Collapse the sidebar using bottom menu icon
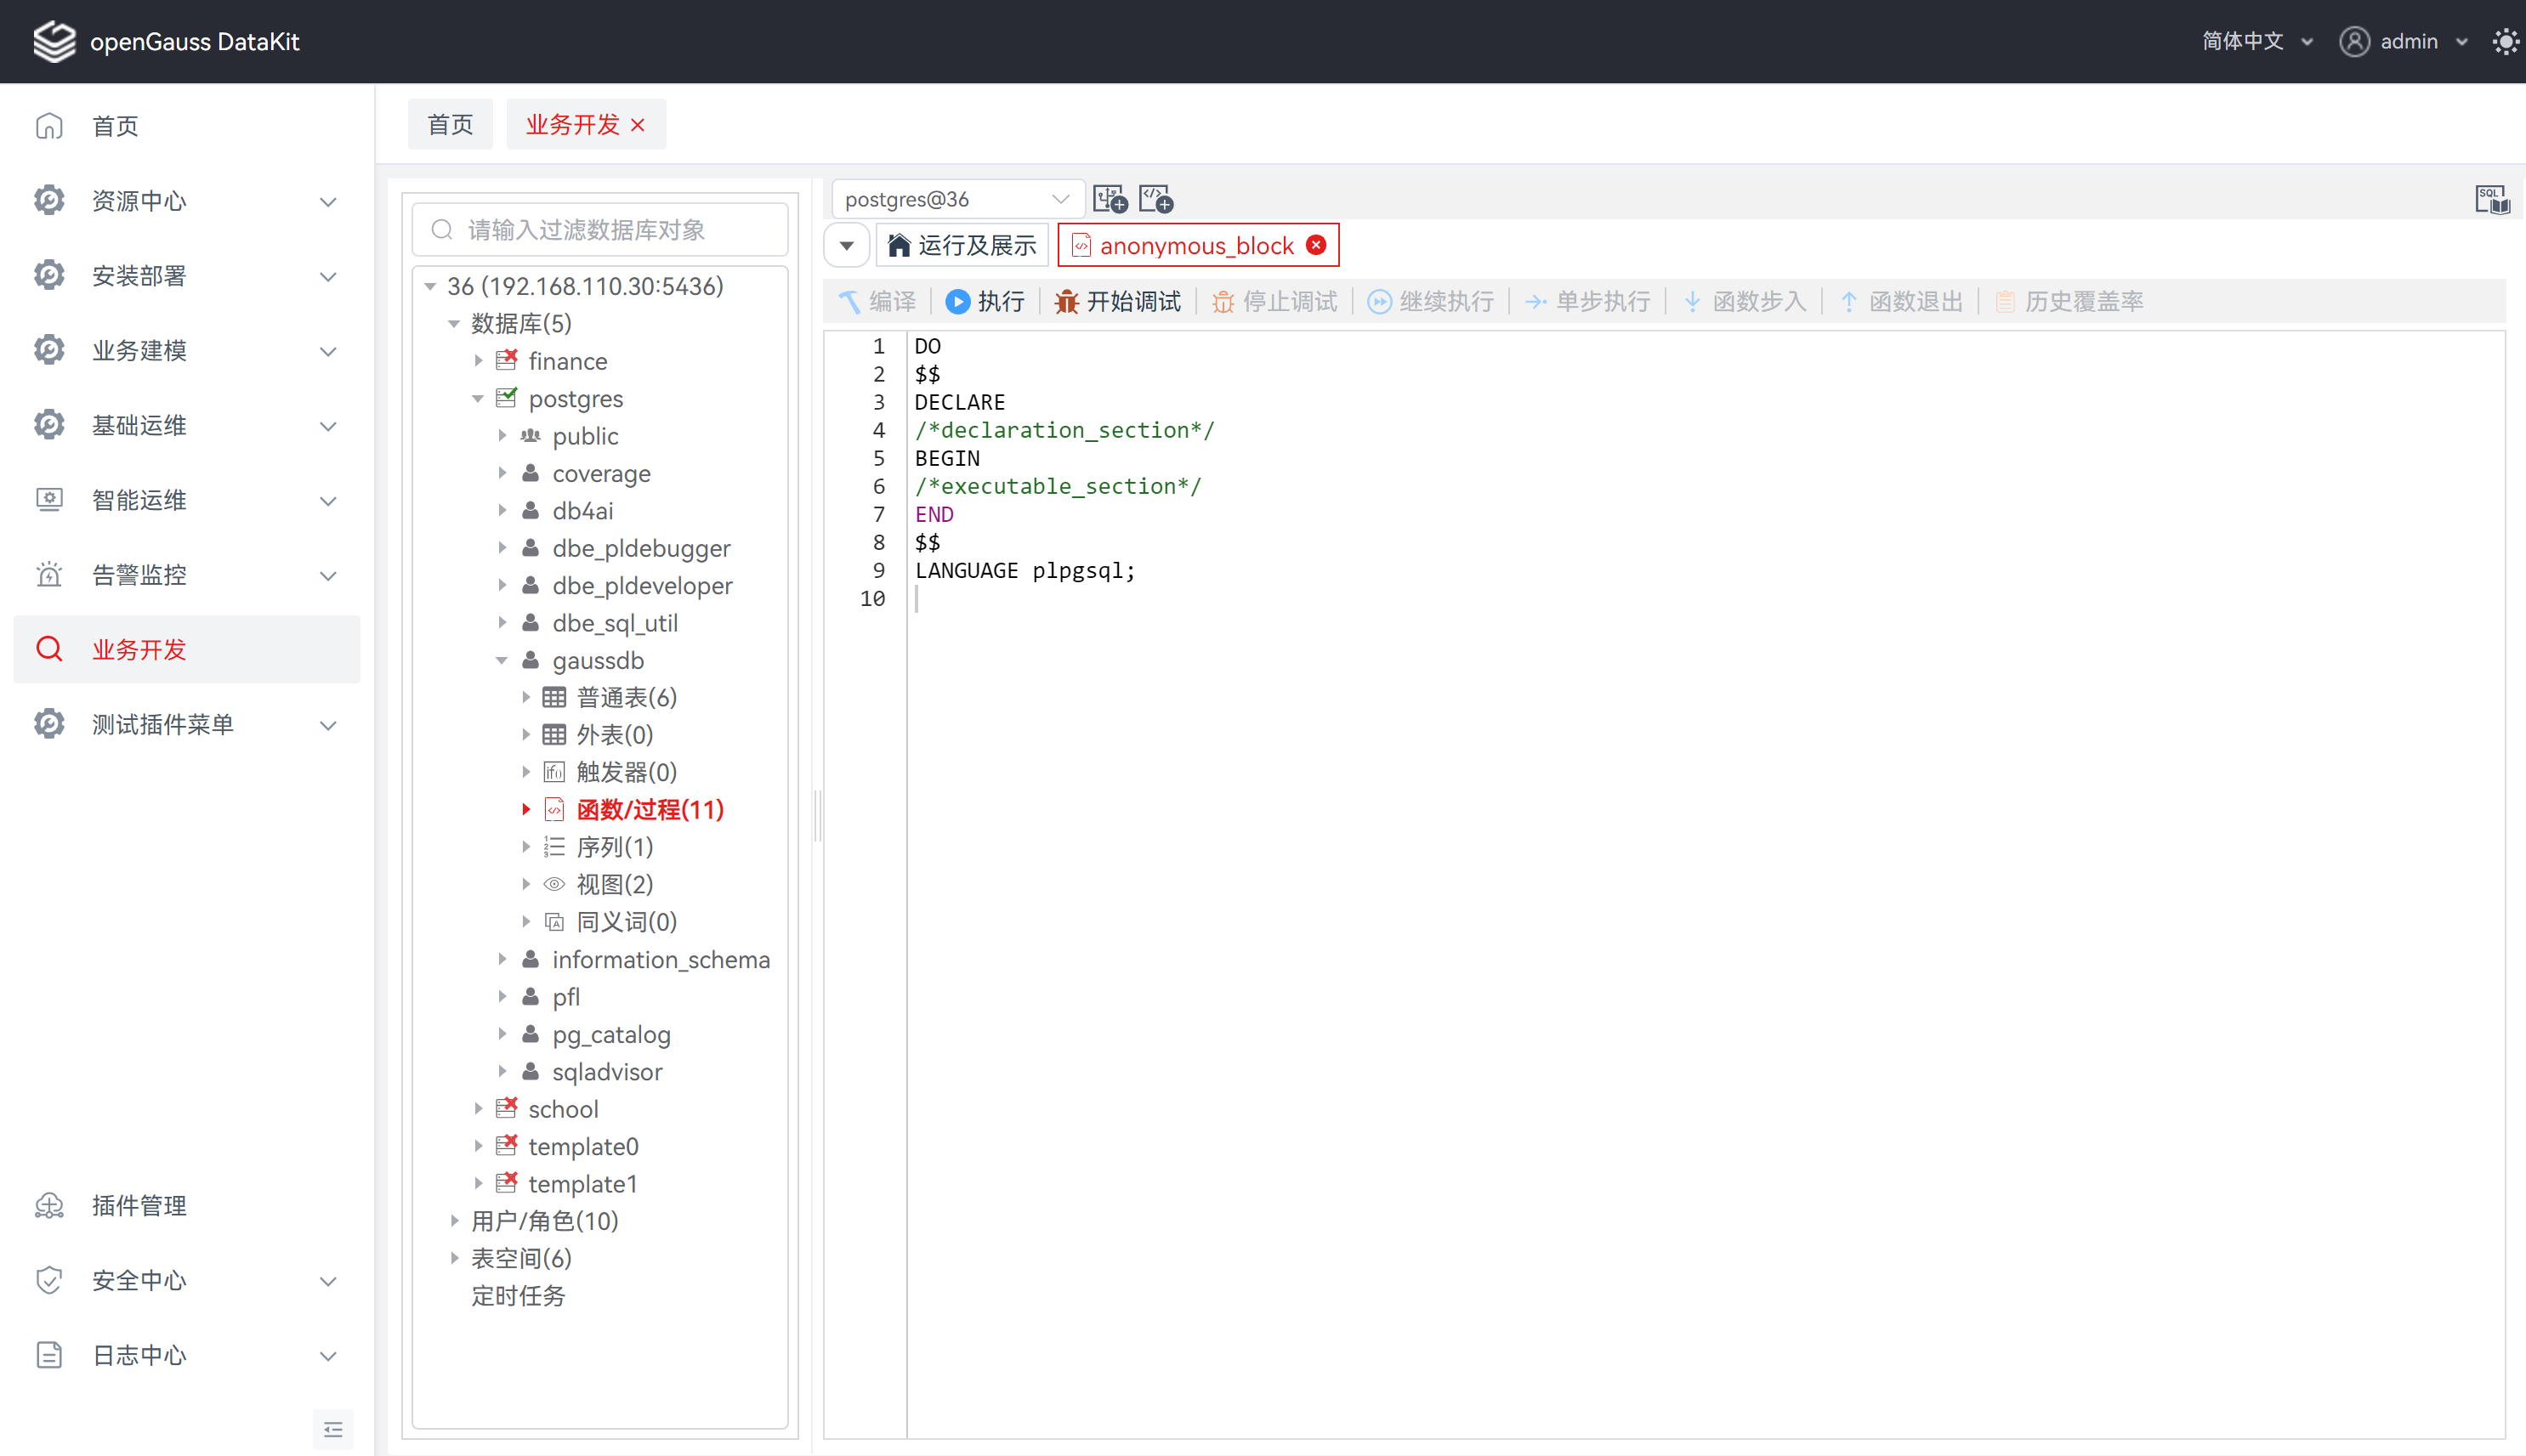Screen dimensions: 2526x1456 pos(333,1429)
